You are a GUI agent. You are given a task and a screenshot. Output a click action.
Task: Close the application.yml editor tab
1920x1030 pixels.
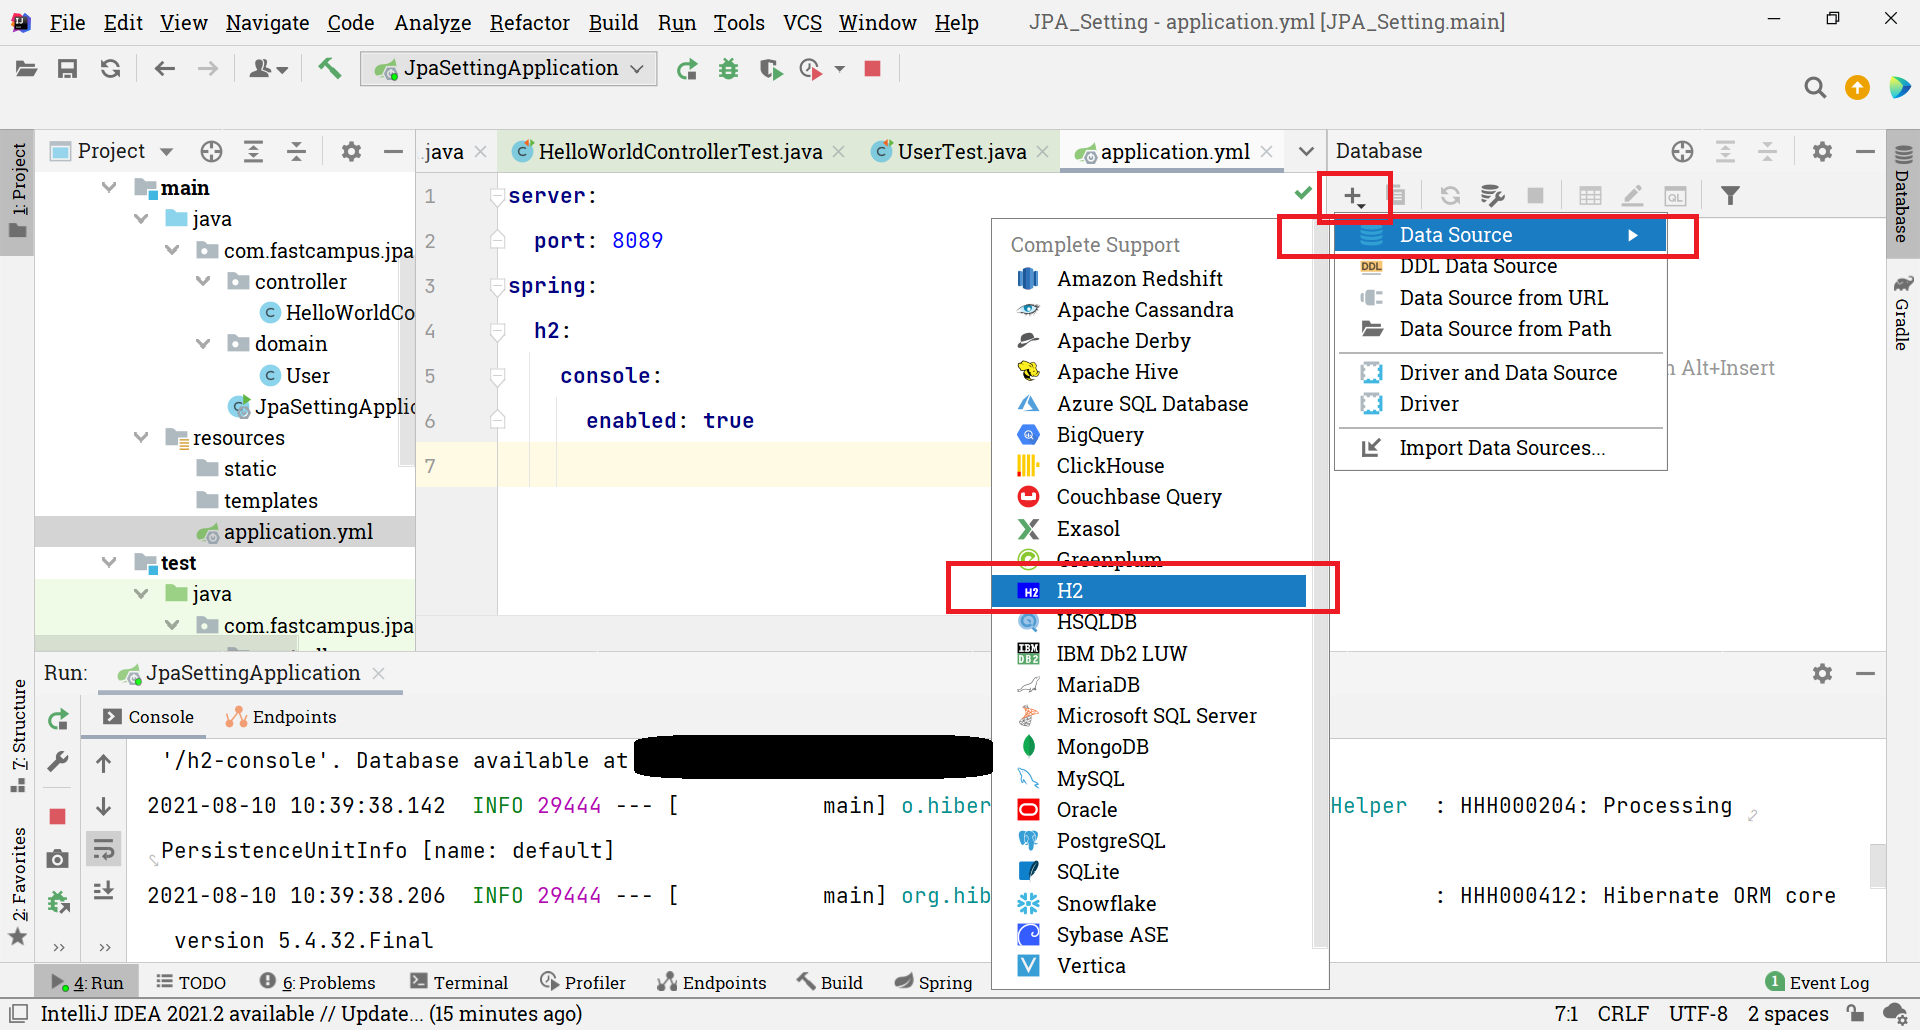[1267, 151]
